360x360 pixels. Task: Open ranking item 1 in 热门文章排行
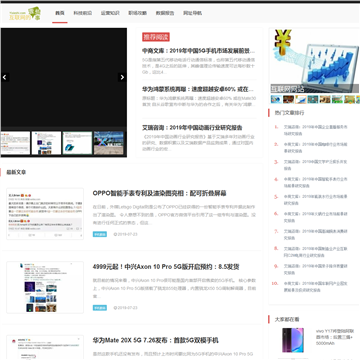(x=315, y=130)
